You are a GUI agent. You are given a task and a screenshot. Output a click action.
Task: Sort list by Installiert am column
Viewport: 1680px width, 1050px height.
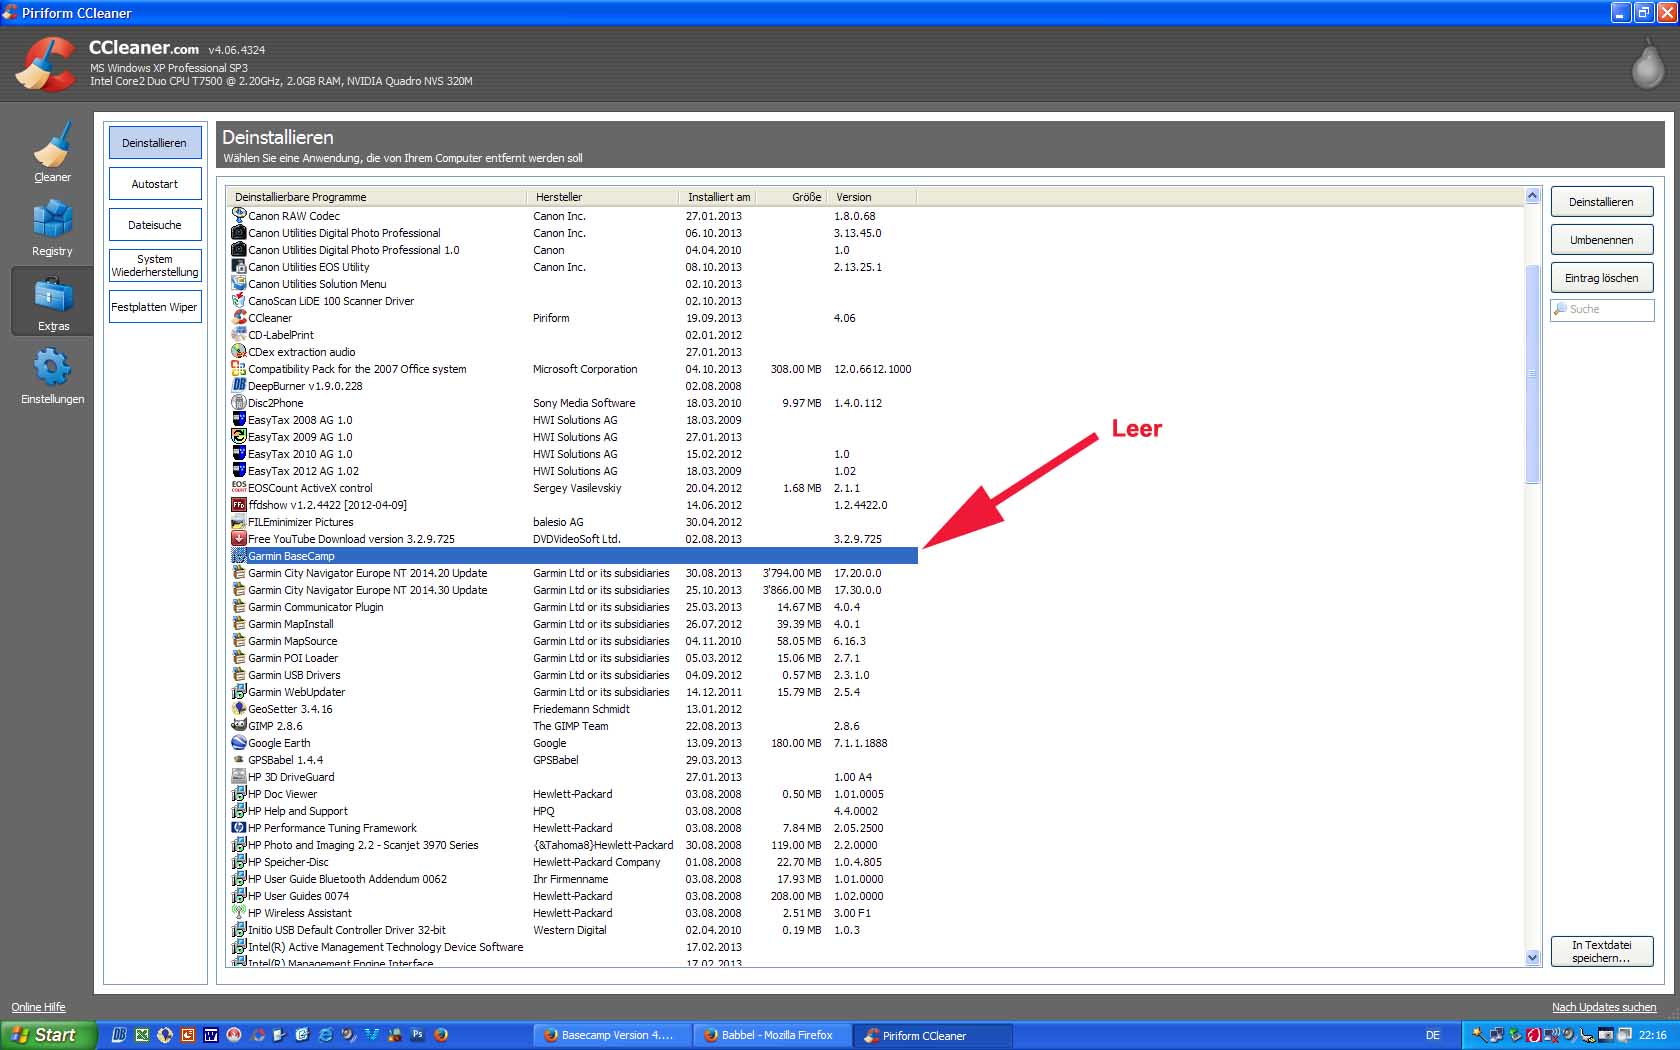[x=718, y=197]
